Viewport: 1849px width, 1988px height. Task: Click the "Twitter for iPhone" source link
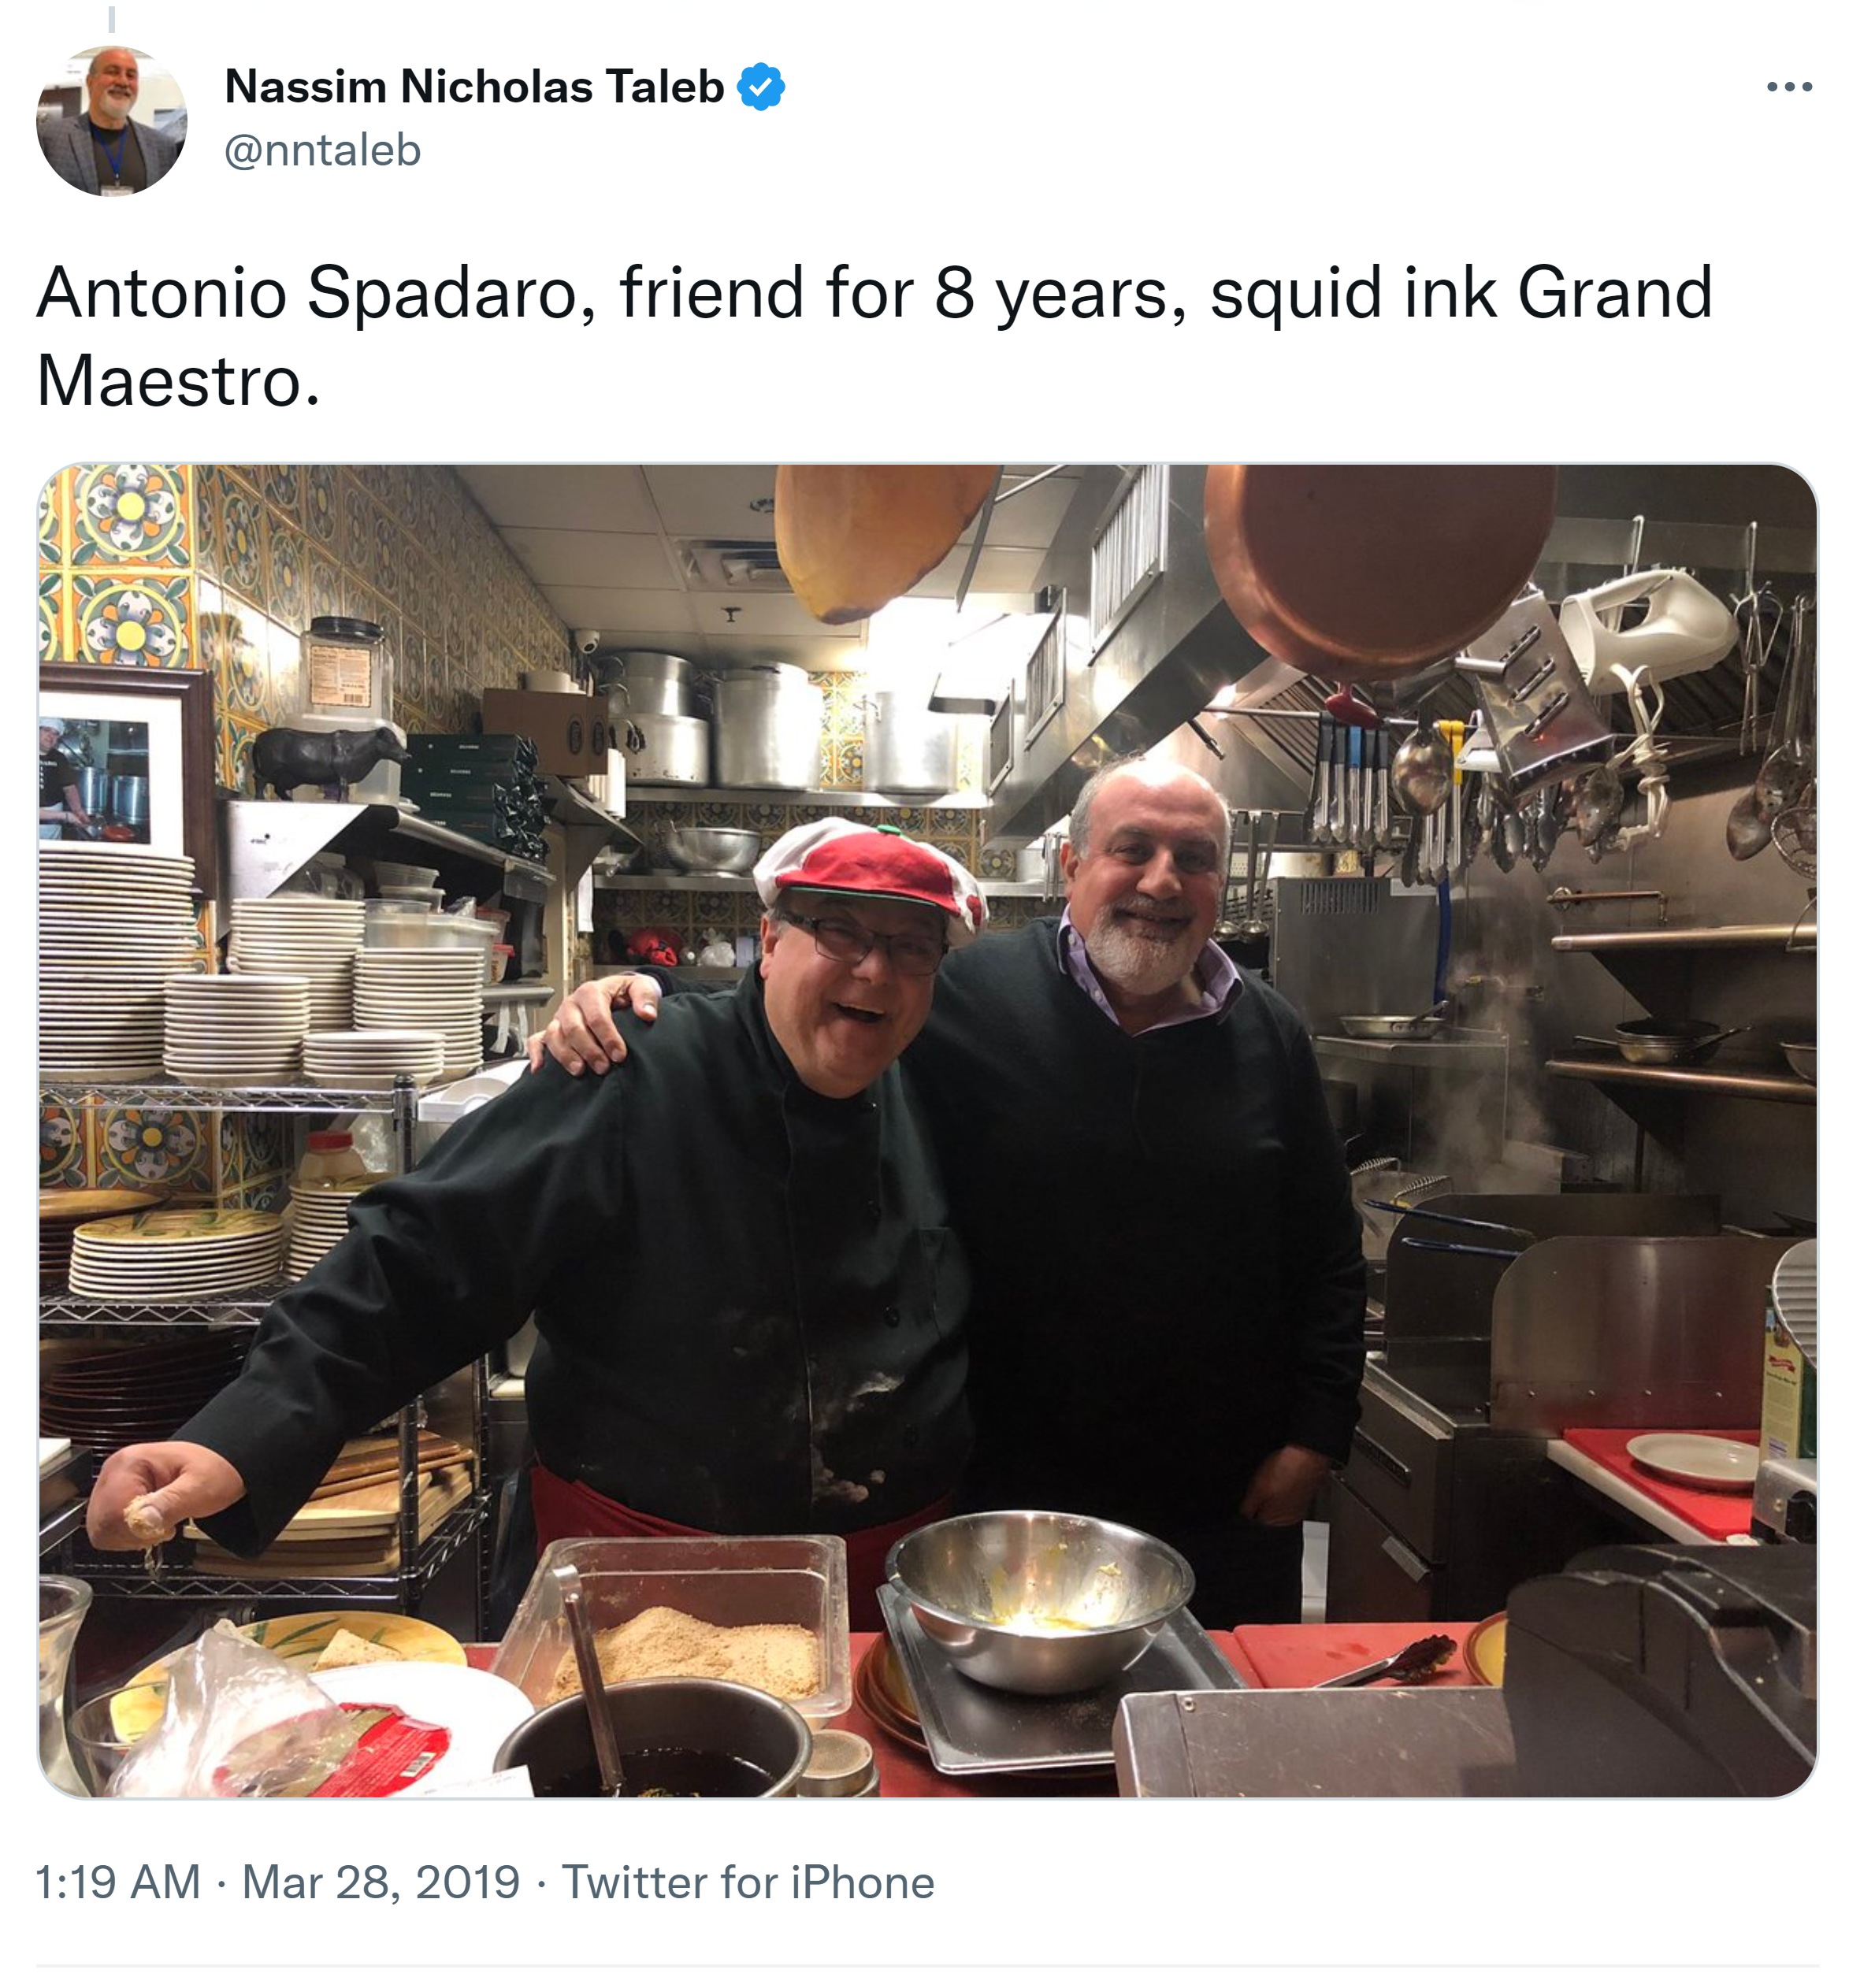747,1882
